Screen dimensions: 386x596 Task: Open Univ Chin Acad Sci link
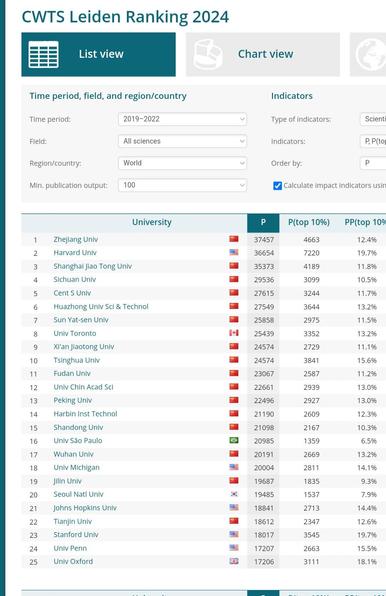pyautogui.click(x=83, y=387)
